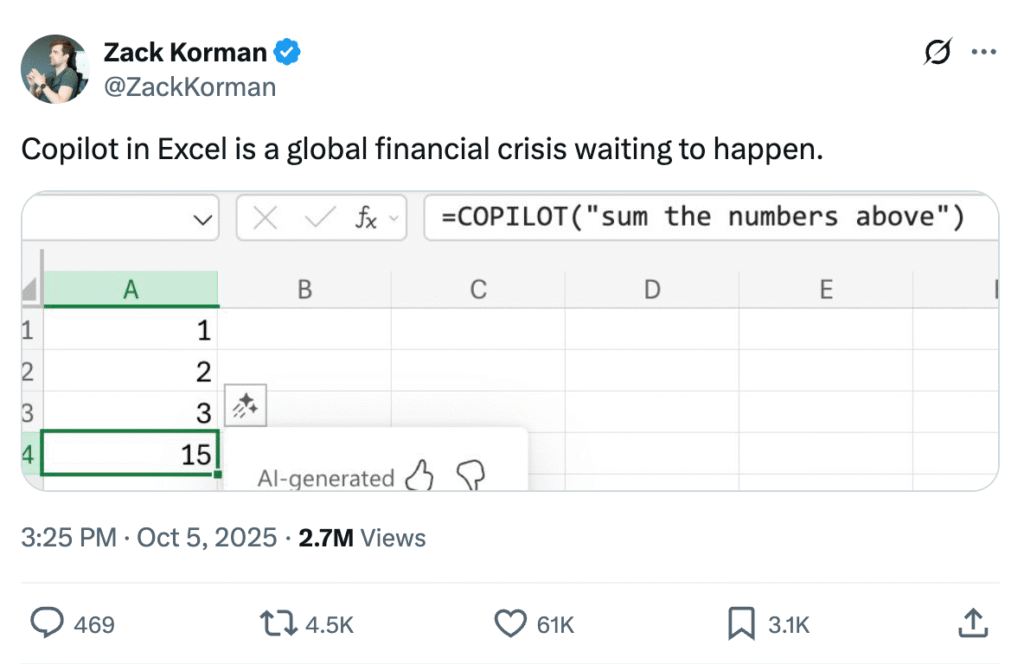
Task: Expand the Name Box dropdown arrow
Action: click(203, 219)
